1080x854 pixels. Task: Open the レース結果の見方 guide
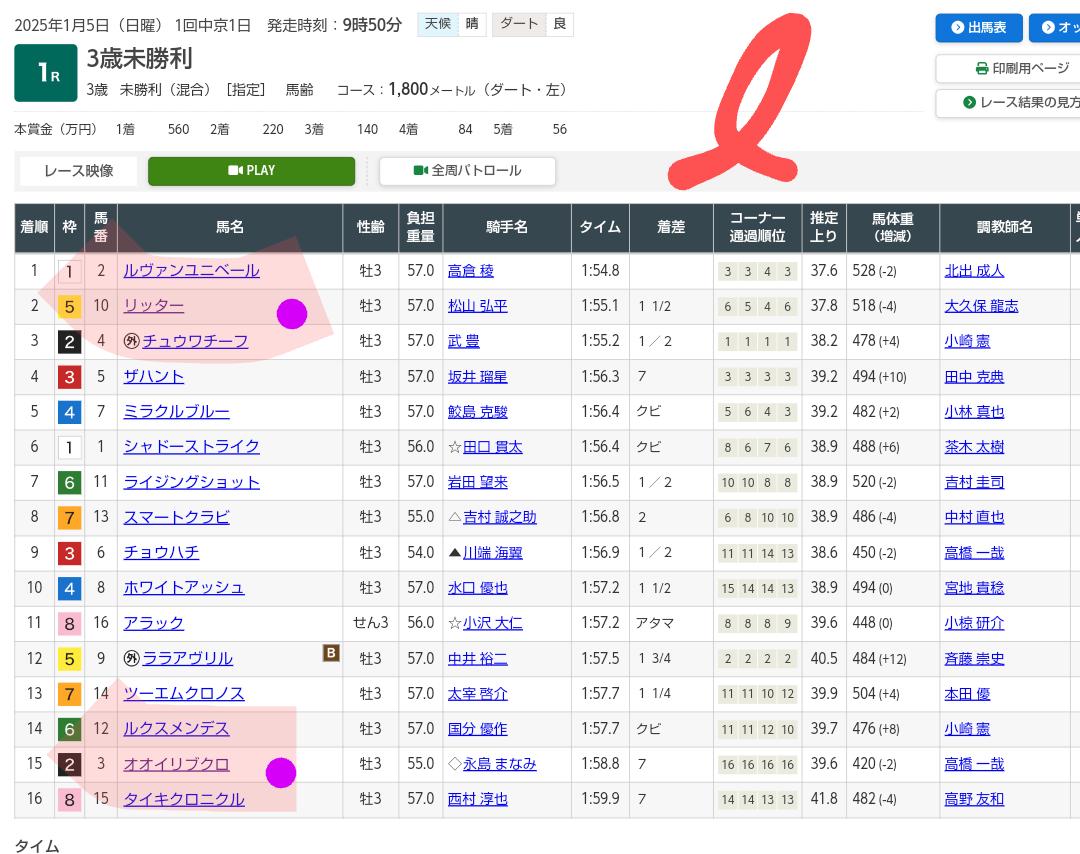point(1012,103)
